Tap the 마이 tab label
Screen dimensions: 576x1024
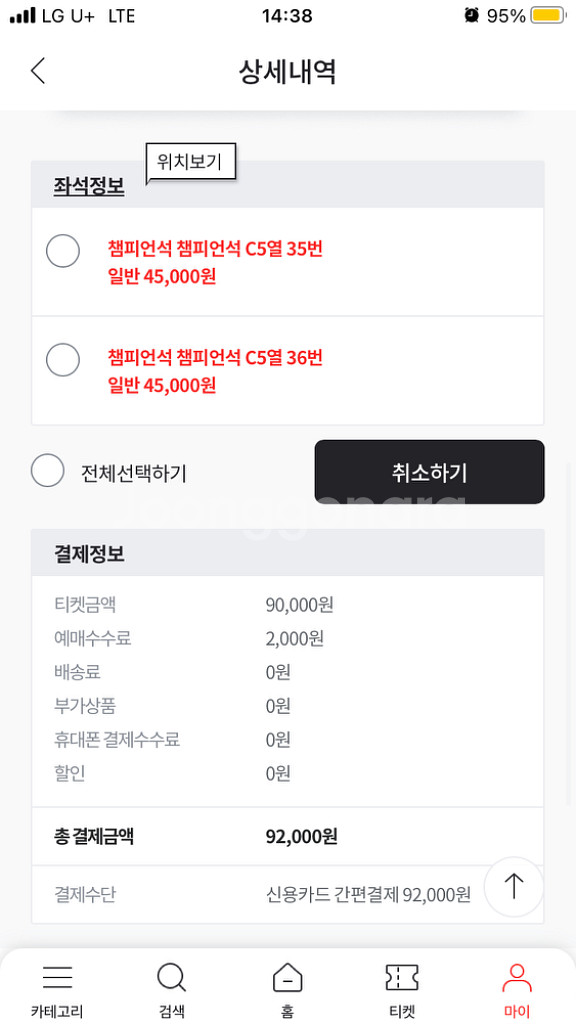(517, 1012)
